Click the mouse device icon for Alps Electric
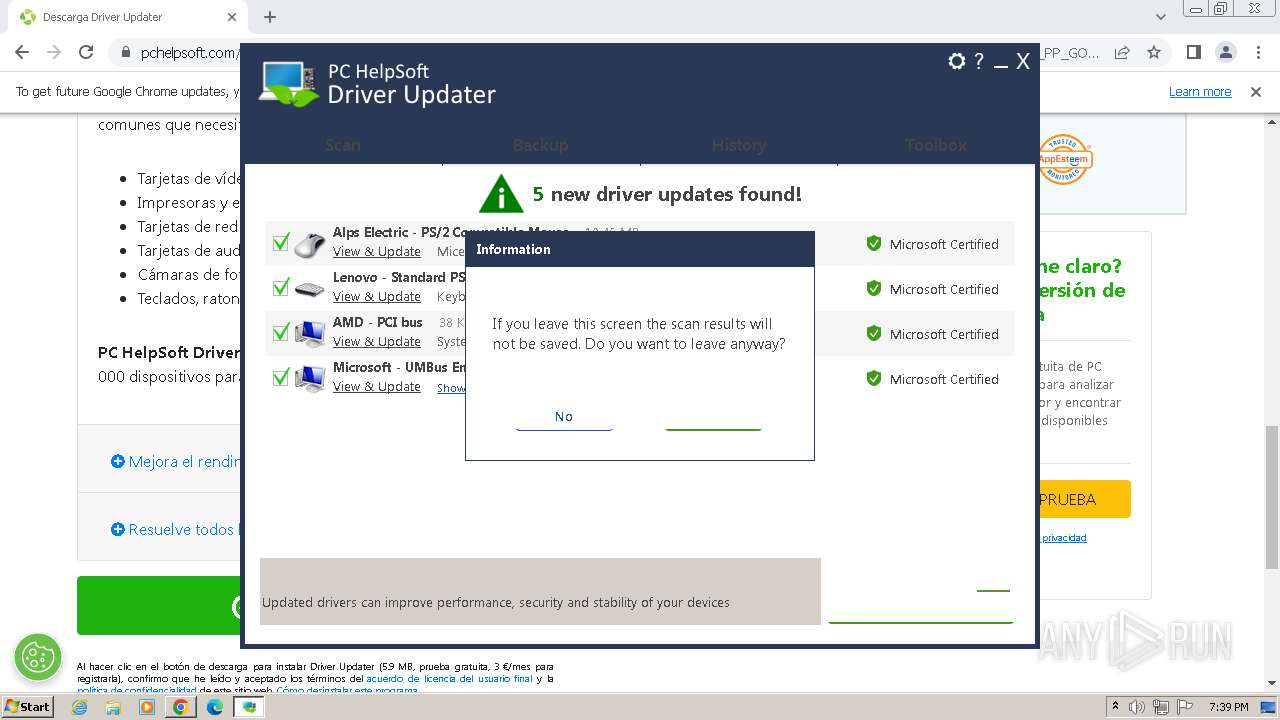Image resolution: width=1280 pixels, height=720 pixels. (x=310, y=243)
